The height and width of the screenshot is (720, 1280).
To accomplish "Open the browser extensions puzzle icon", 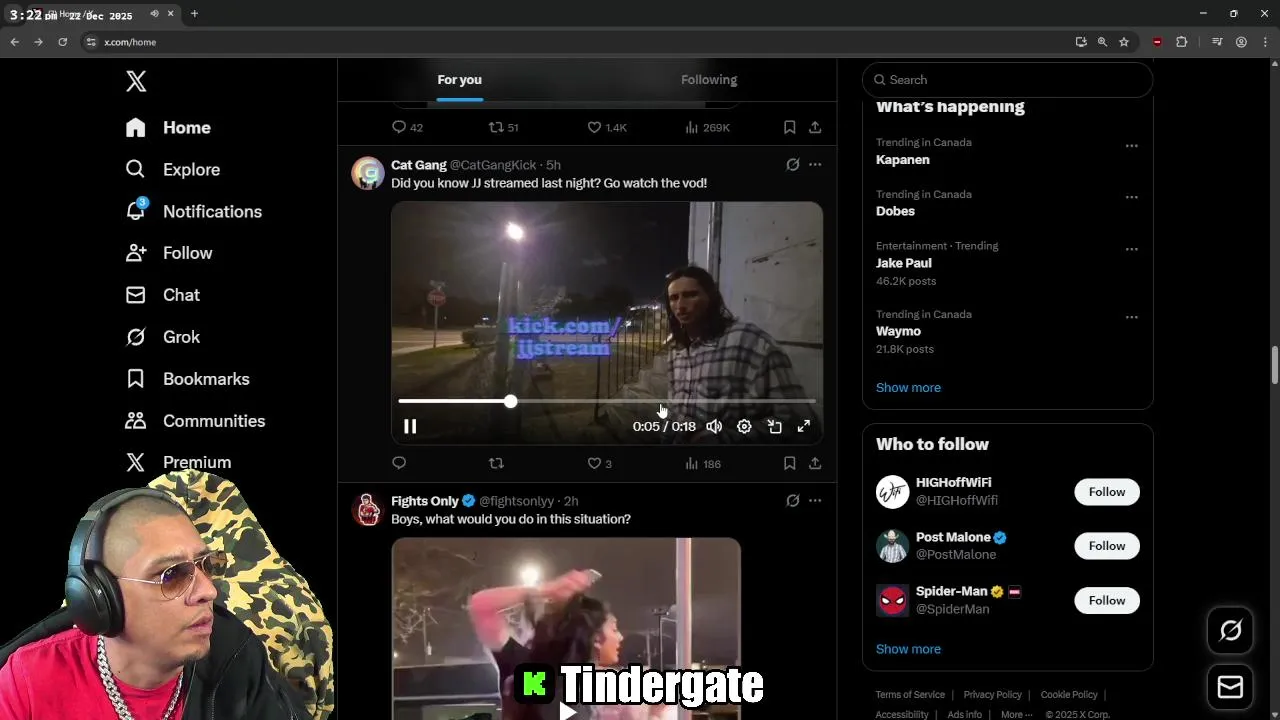I will click(x=1181, y=42).
